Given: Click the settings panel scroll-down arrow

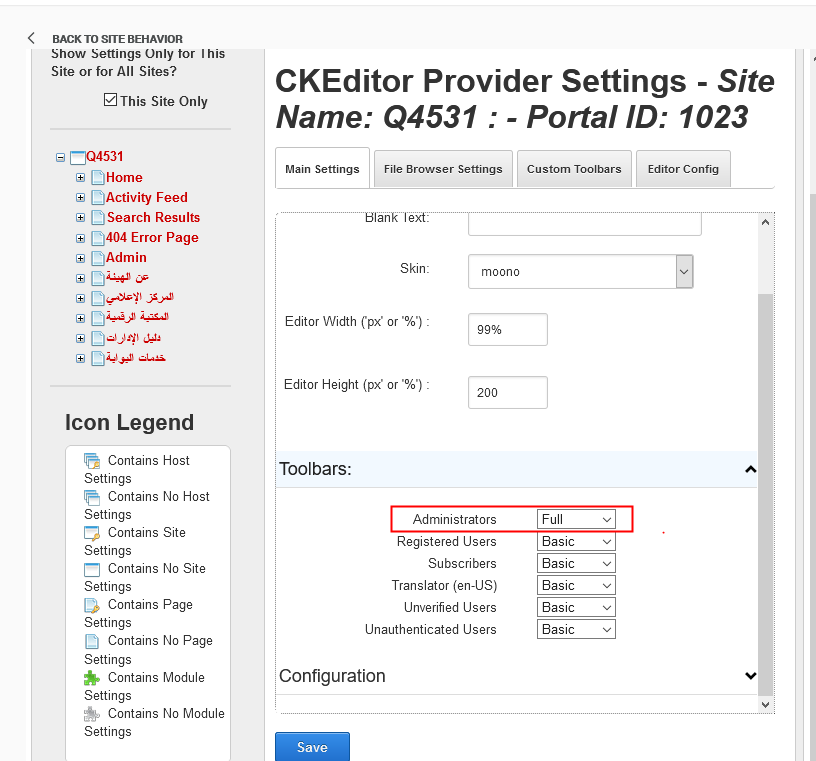Looking at the screenshot, I should point(765,705).
